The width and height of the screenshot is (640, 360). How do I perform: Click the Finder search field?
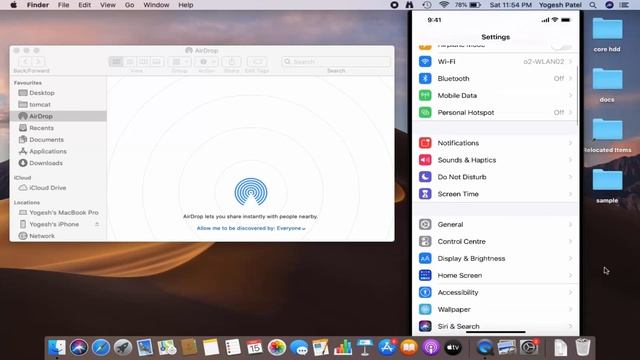pos(336,62)
